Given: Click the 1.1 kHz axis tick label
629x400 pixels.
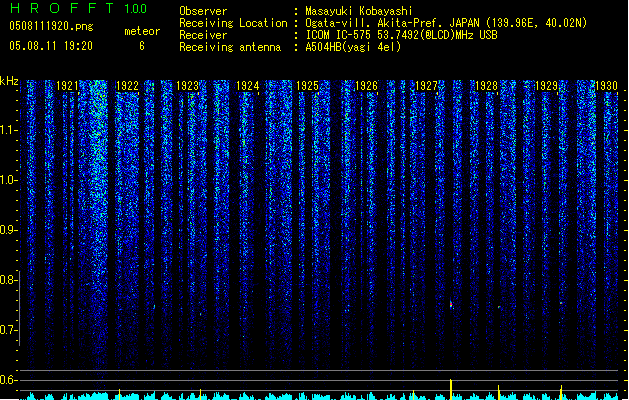Looking at the screenshot, I should point(8,130).
